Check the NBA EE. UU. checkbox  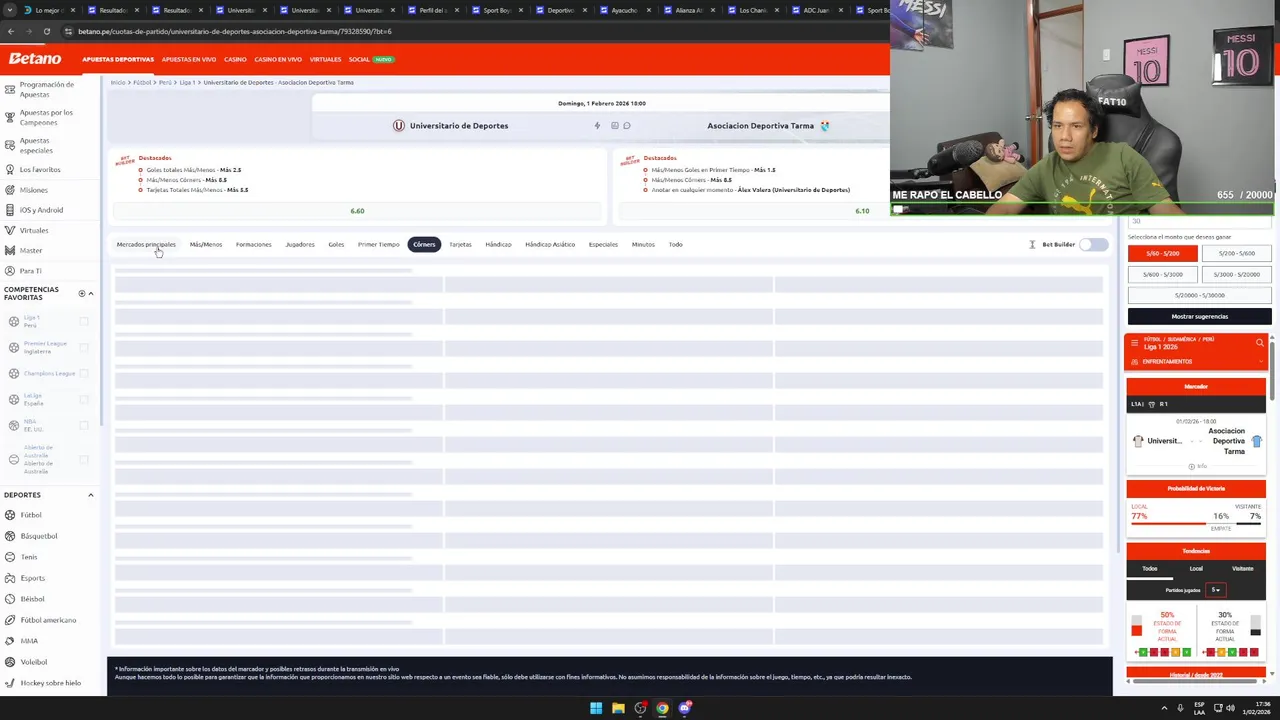[x=84, y=425]
